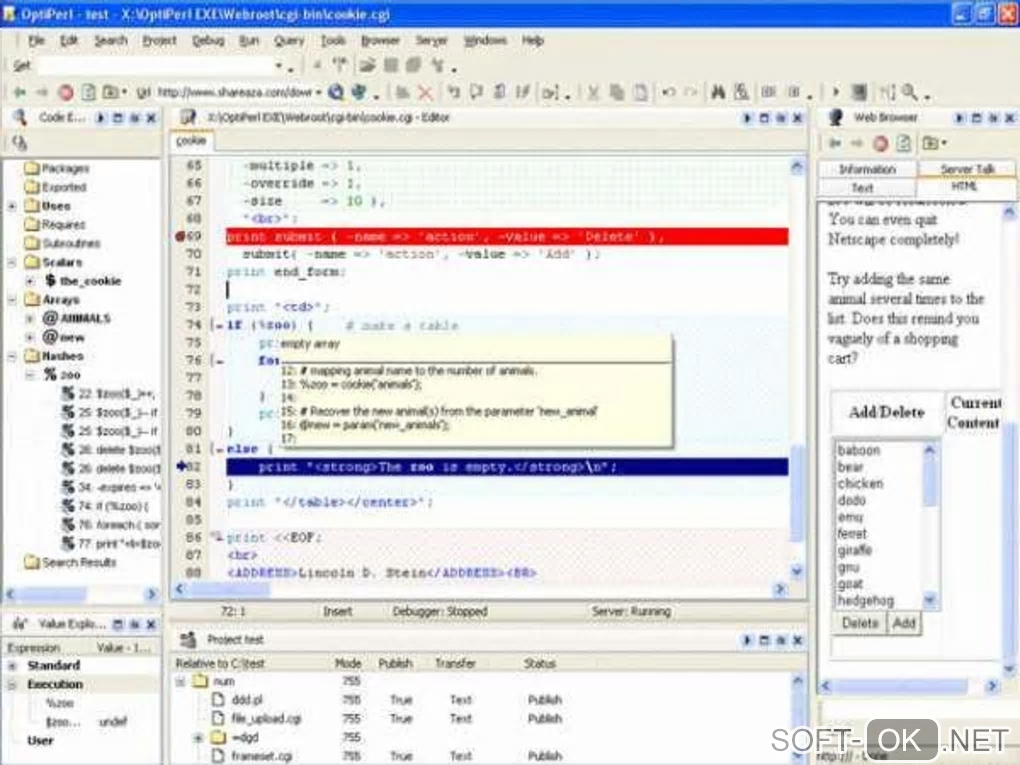This screenshot has height=765, width=1020.
Task: Click Stop icon in Web Browser panel
Action: point(880,143)
